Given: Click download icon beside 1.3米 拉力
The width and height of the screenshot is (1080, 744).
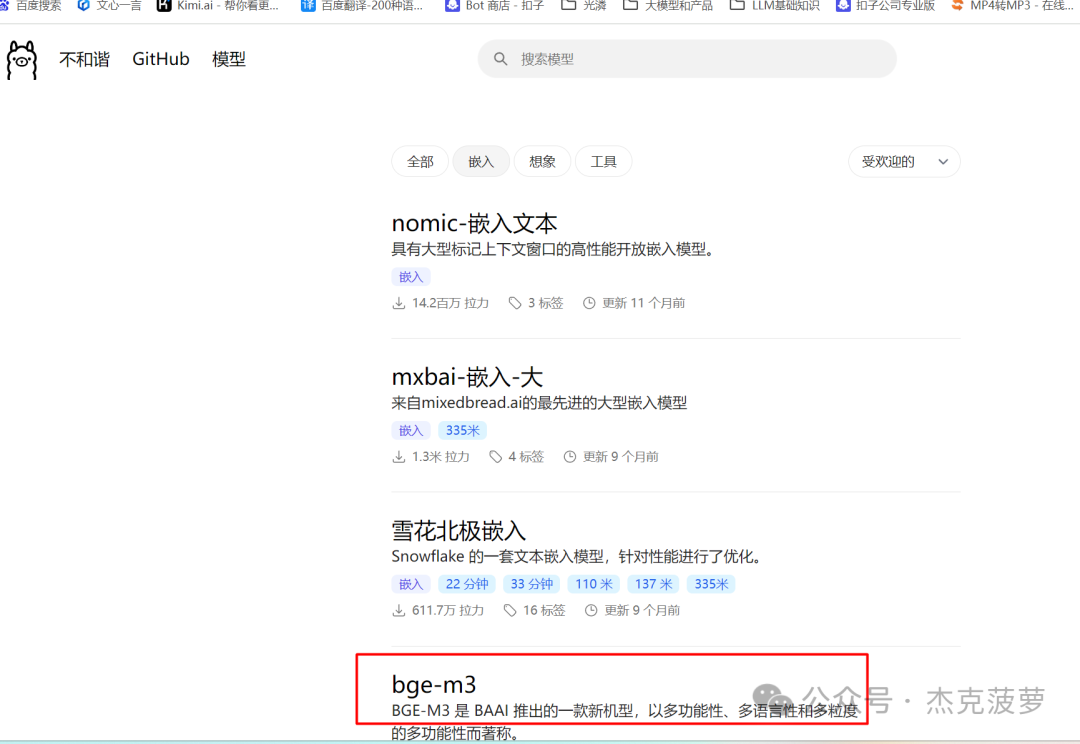Looking at the screenshot, I should tap(398, 457).
